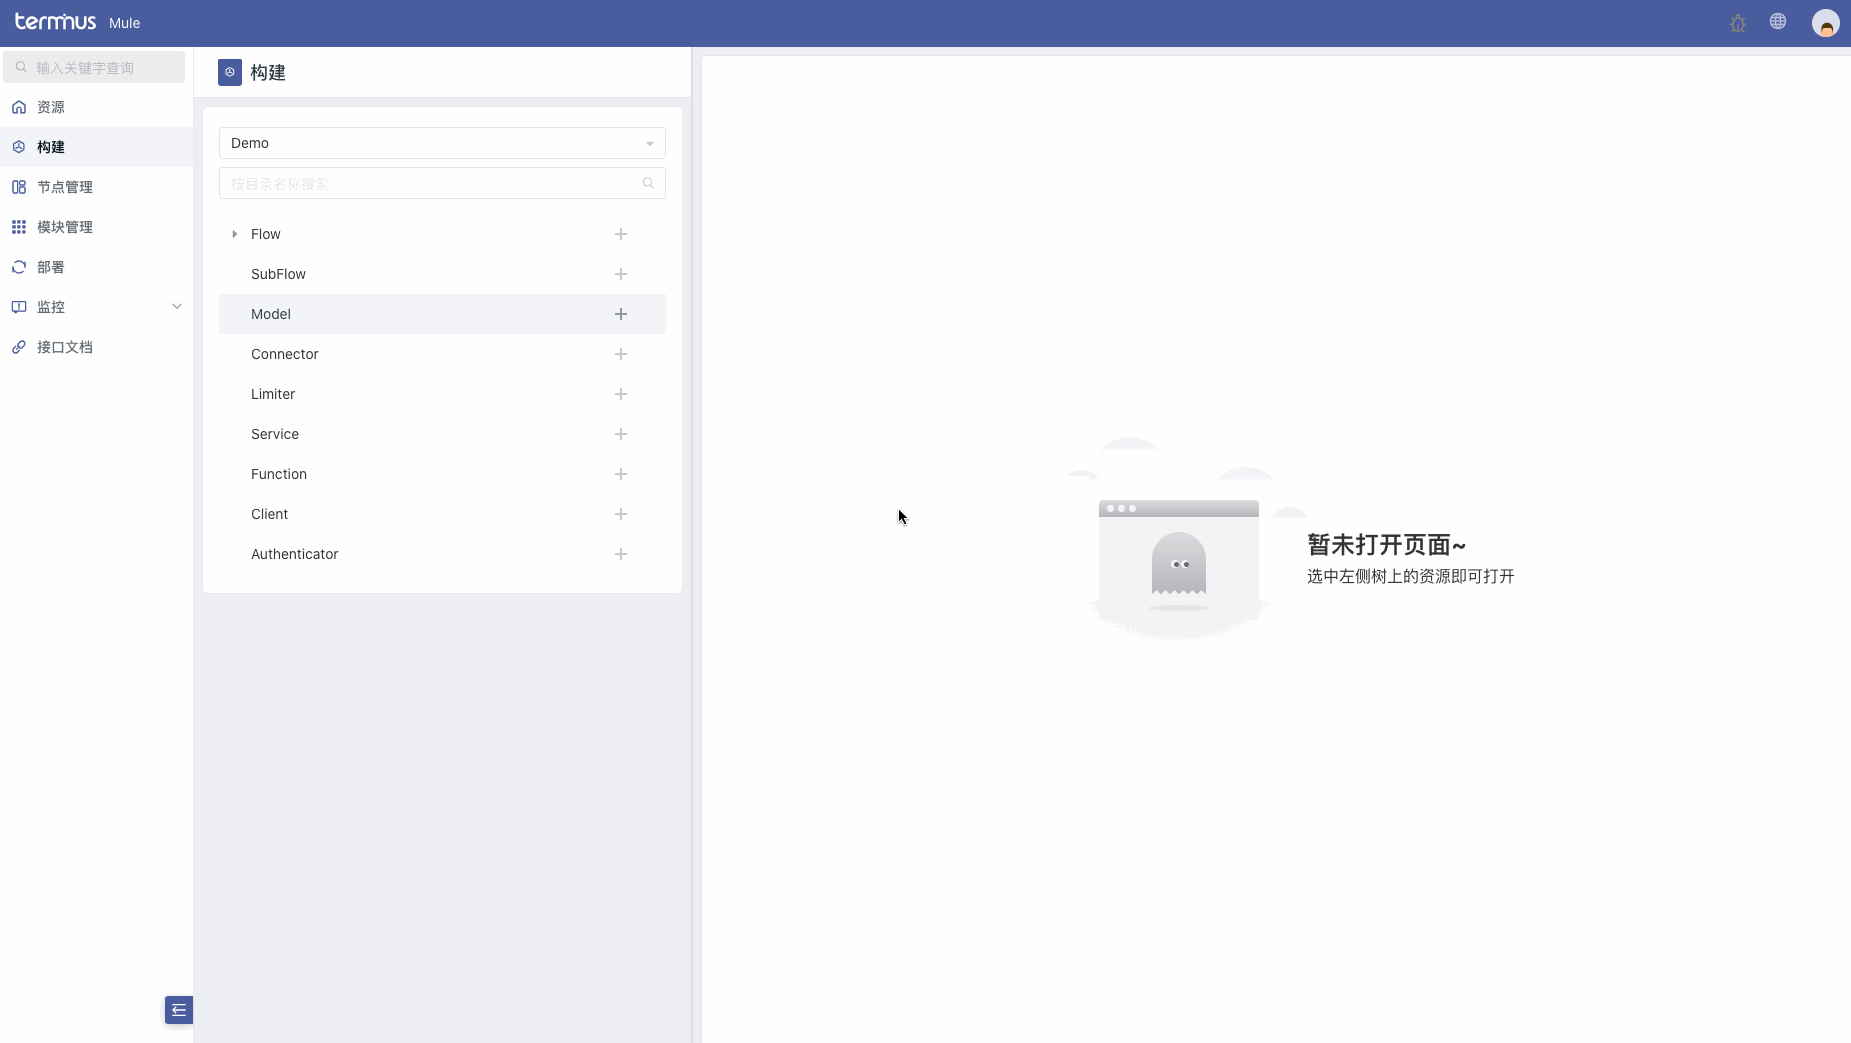Click the 模块管理 grid icon
The image size is (1851, 1043).
[19, 227]
